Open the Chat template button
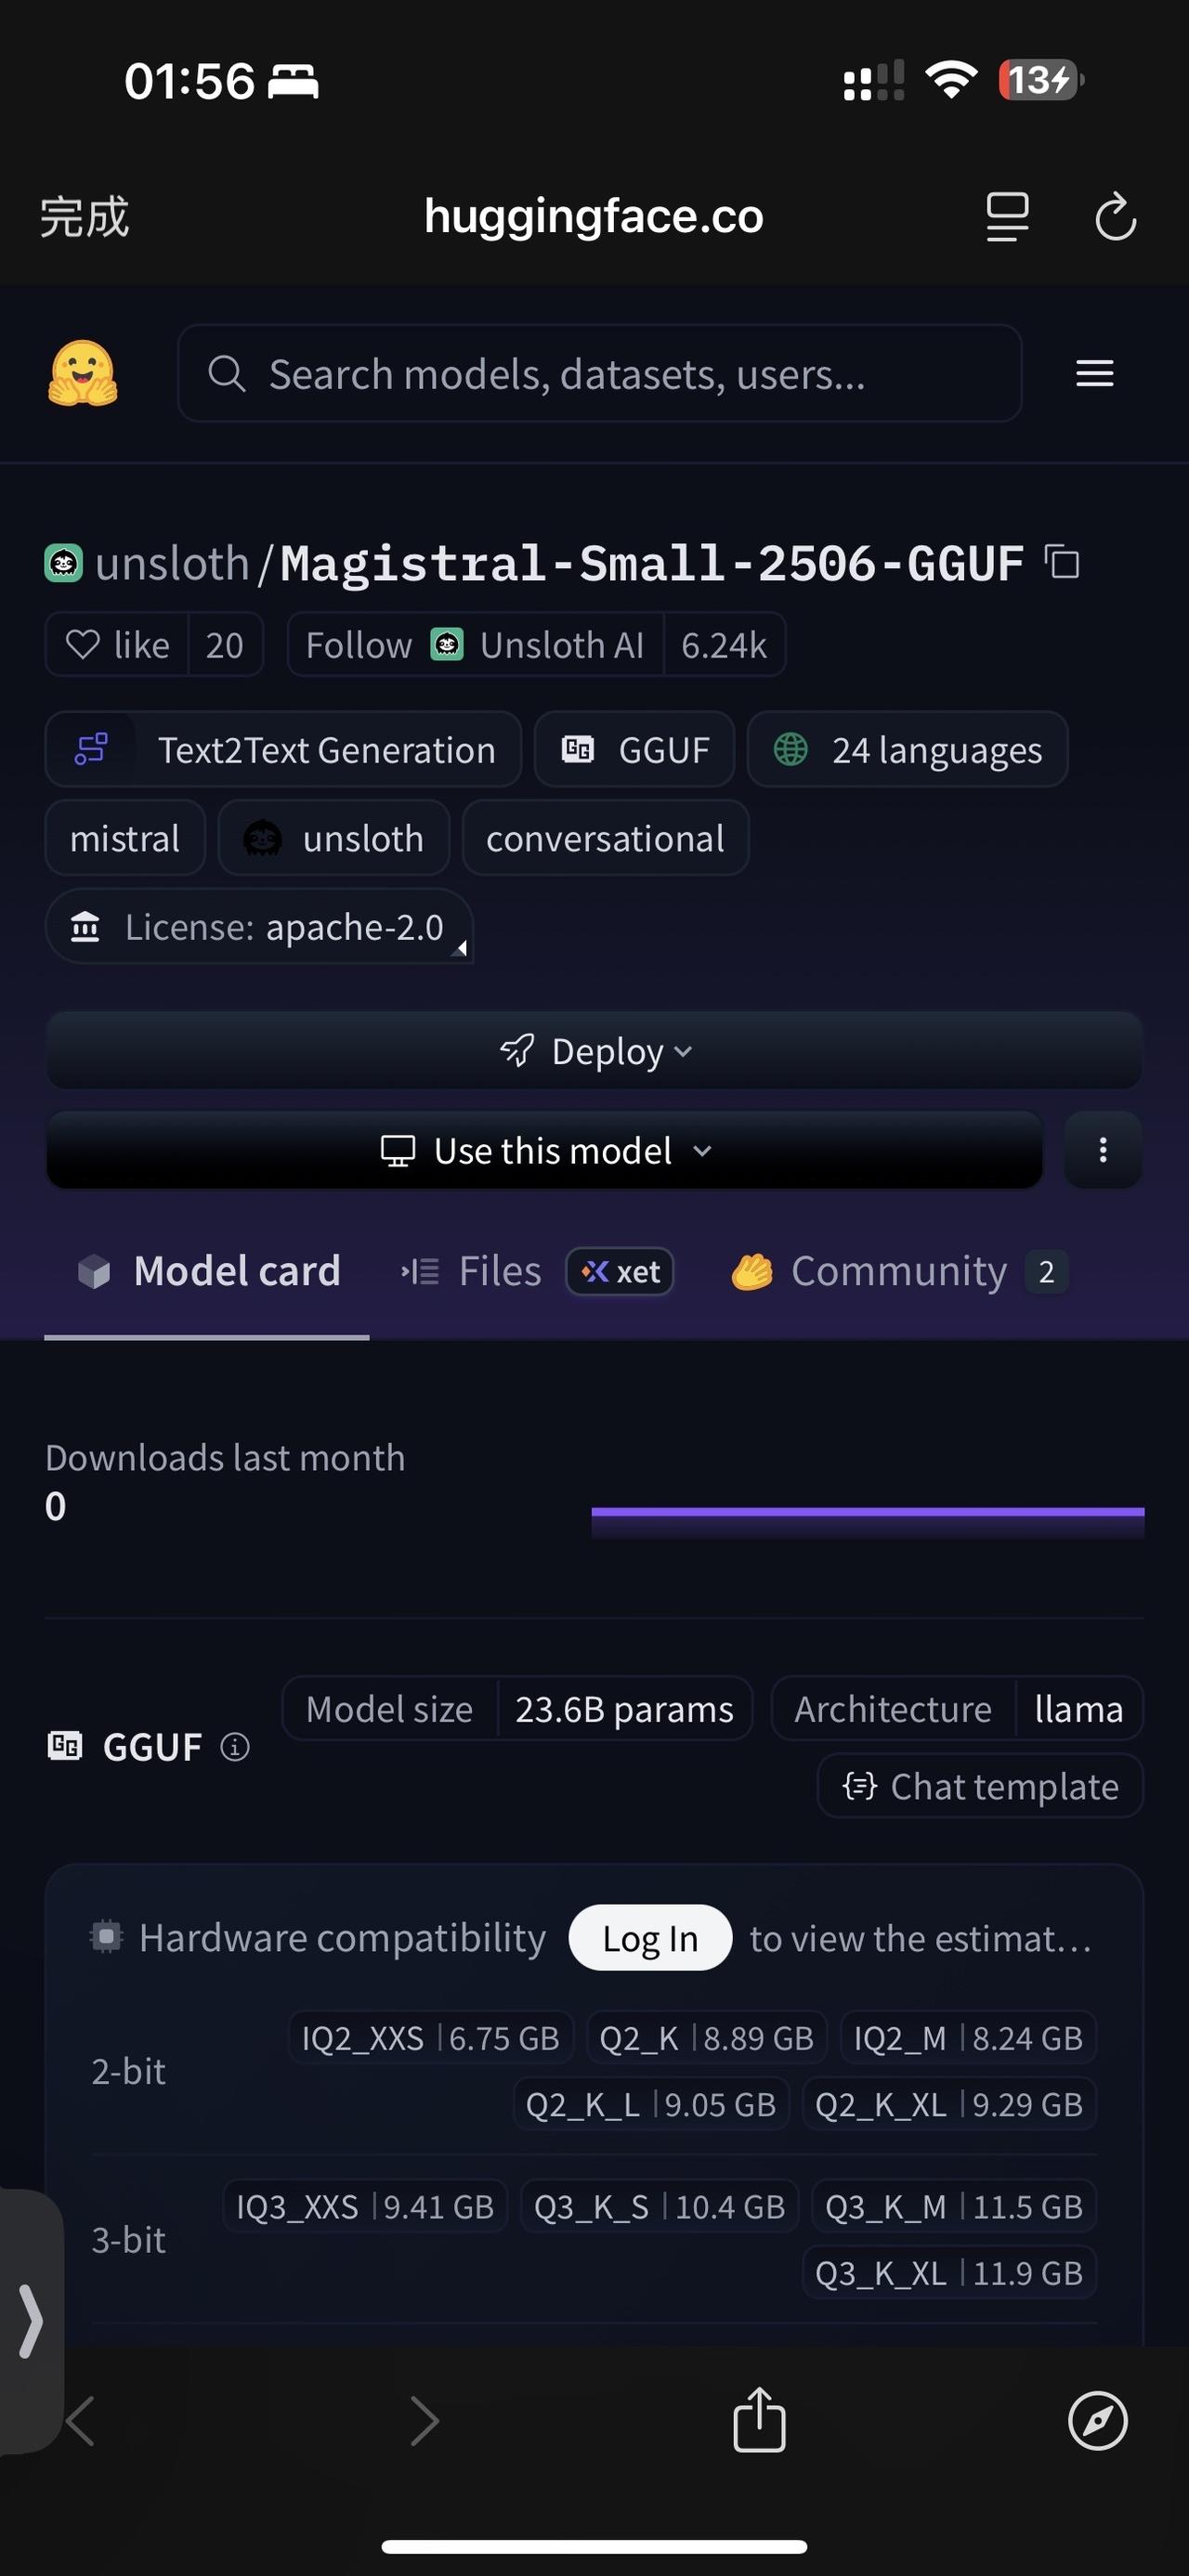The width and height of the screenshot is (1189, 2576). pyautogui.click(x=980, y=1786)
